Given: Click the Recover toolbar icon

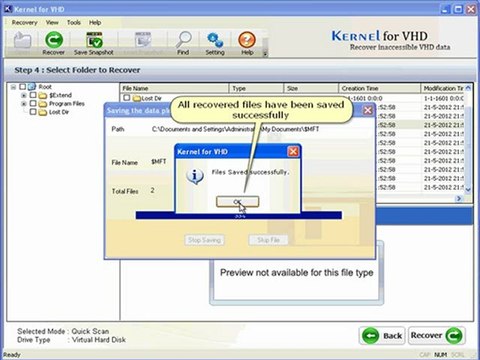Looking at the screenshot, I should point(54,43).
